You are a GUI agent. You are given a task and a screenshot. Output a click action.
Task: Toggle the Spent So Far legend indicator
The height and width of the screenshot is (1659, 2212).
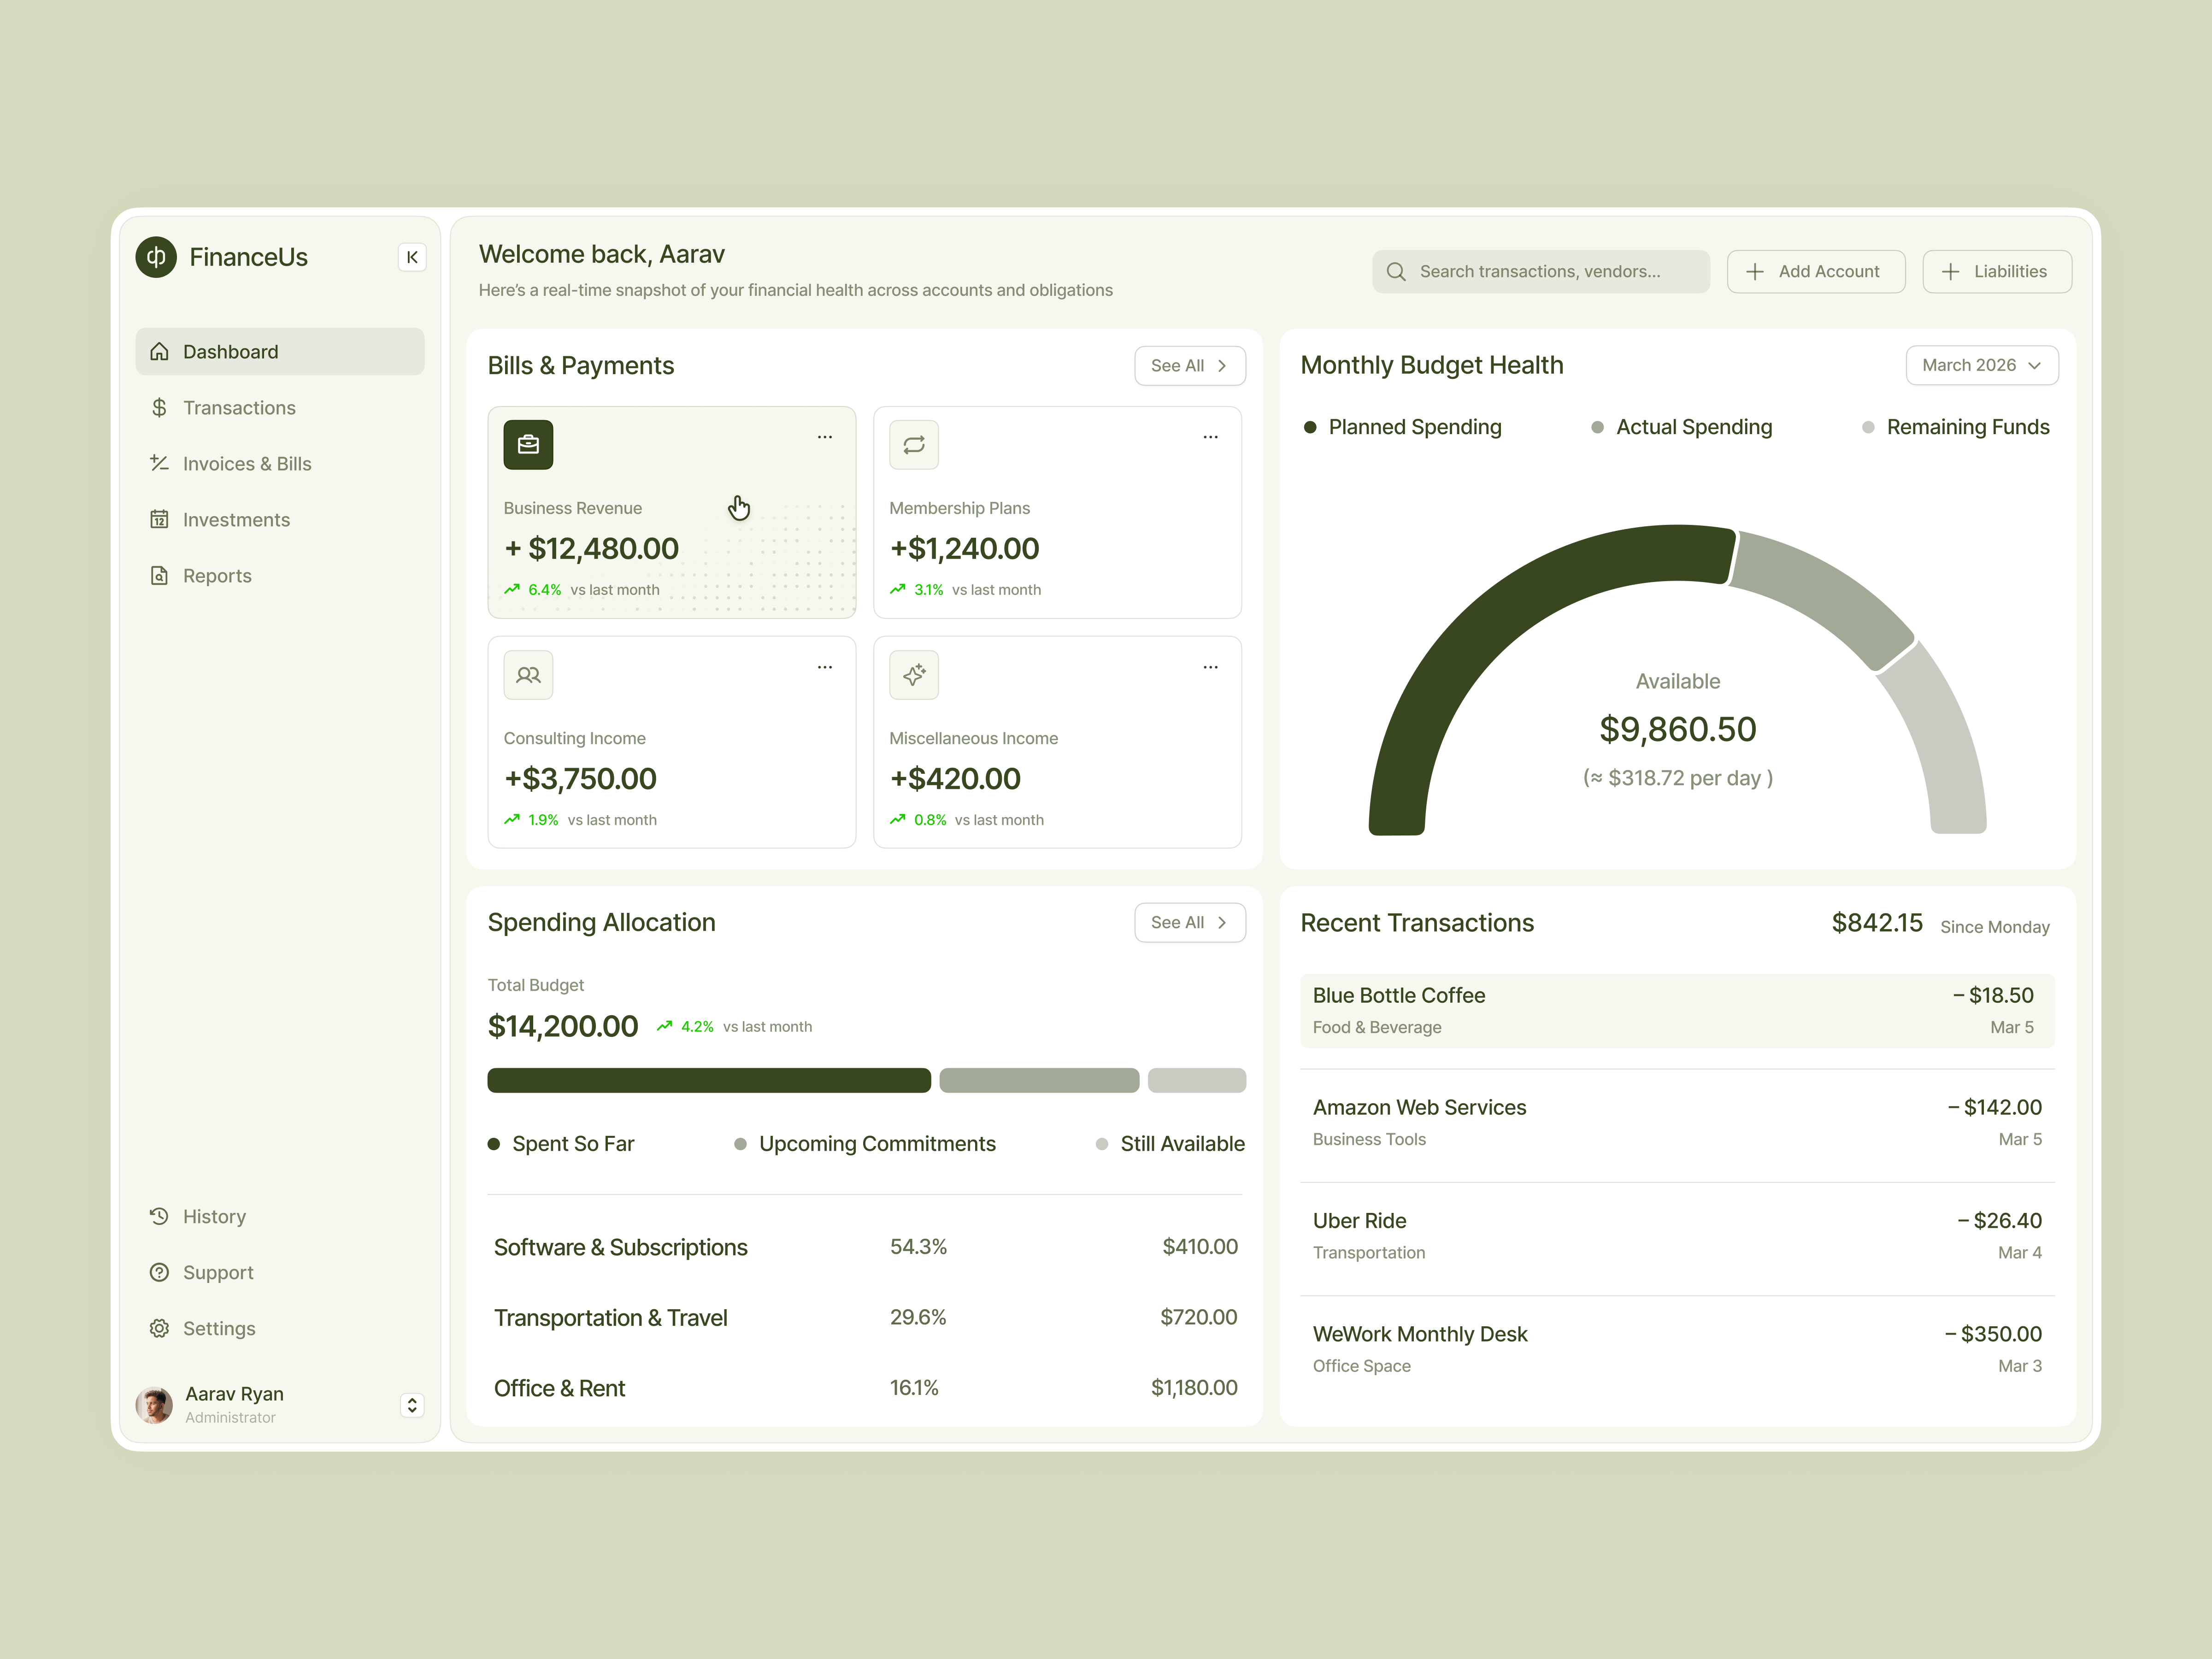coord(494,1143)
